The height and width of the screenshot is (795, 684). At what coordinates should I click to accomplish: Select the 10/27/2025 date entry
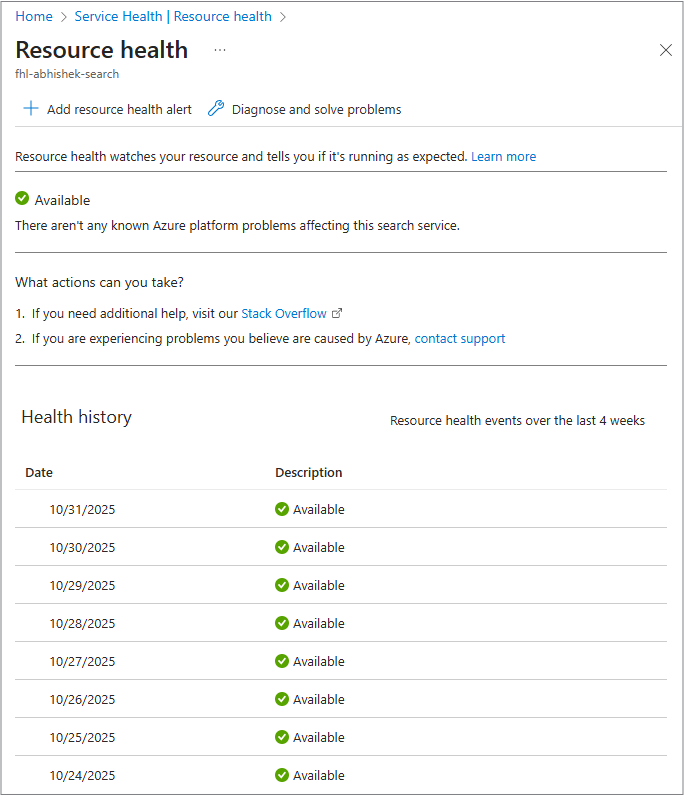[x=82, y=661]
